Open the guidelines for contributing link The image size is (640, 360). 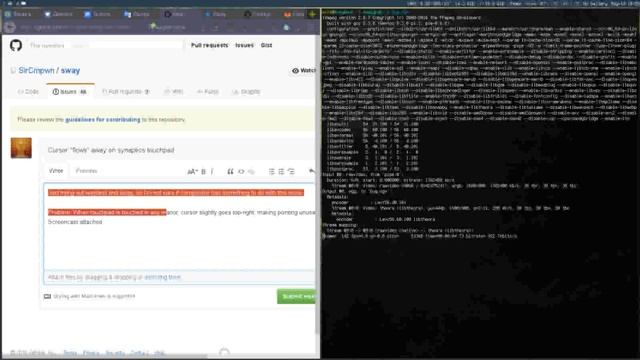tap(102, 120)
